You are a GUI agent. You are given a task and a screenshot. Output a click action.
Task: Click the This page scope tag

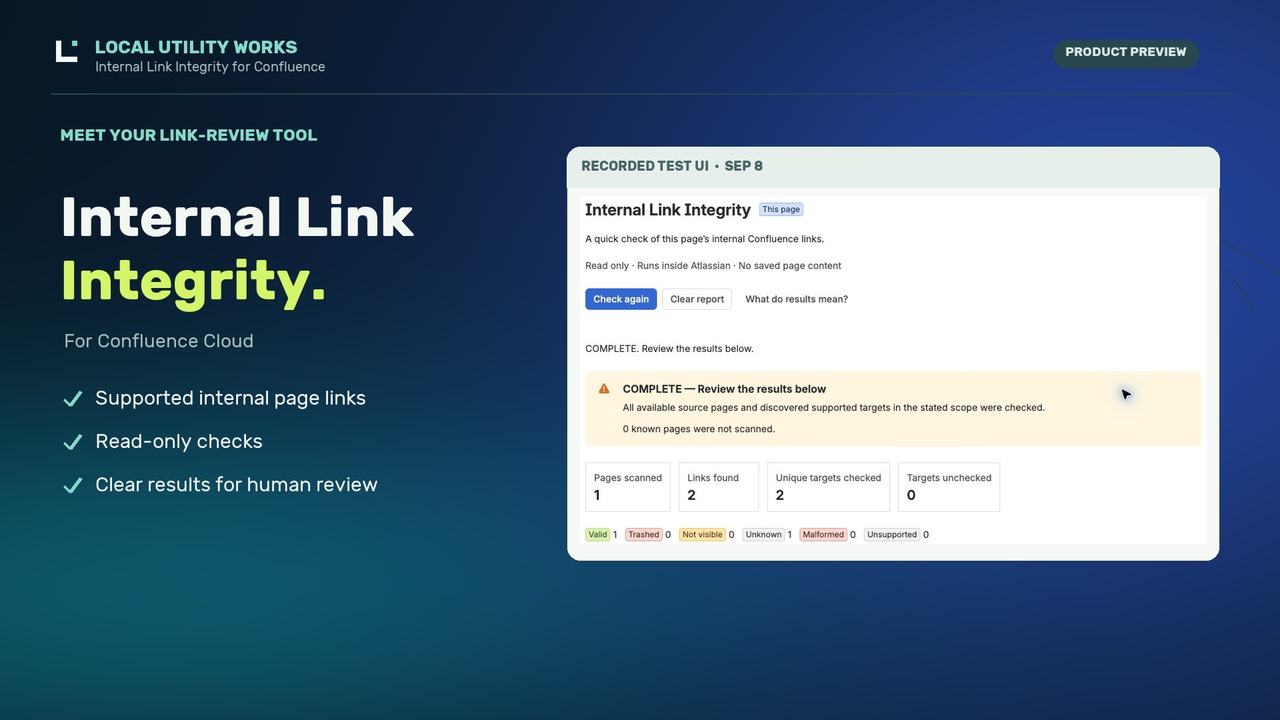pos(781,209)
